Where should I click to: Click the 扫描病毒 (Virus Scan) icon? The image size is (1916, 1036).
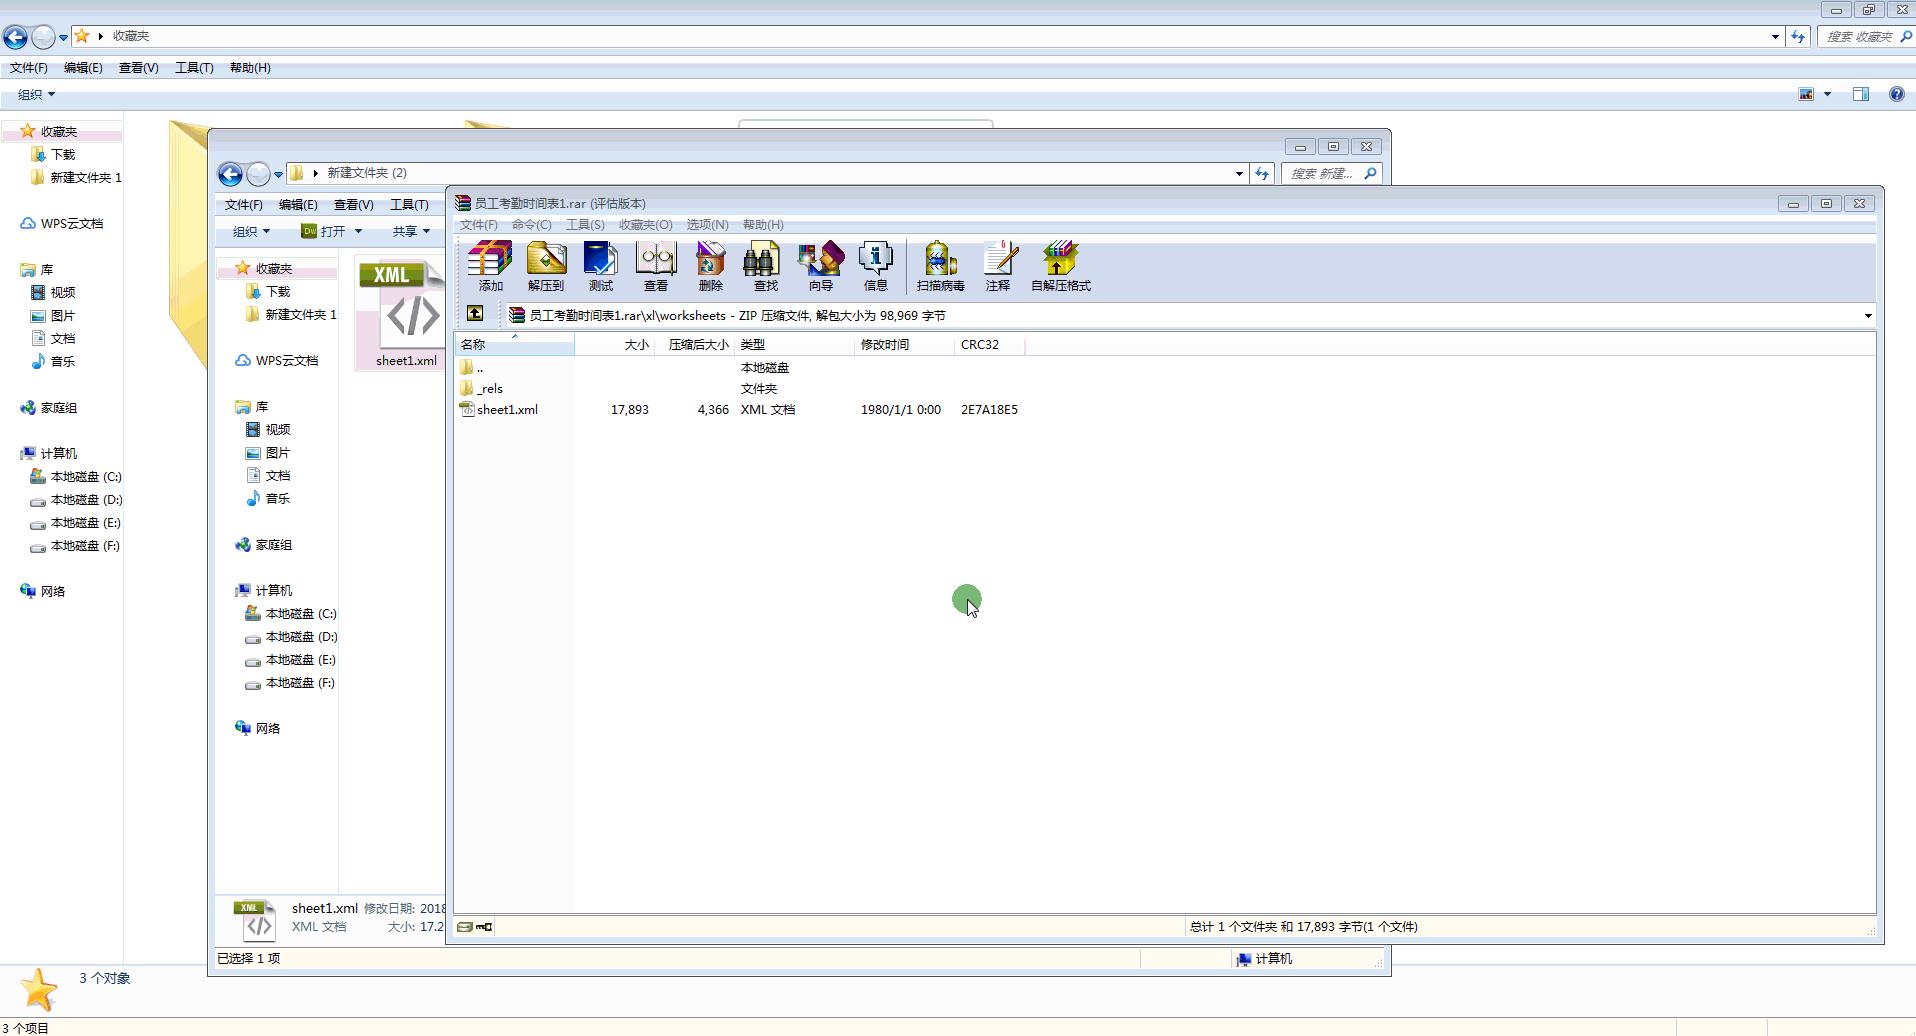[x=940, y=266]
